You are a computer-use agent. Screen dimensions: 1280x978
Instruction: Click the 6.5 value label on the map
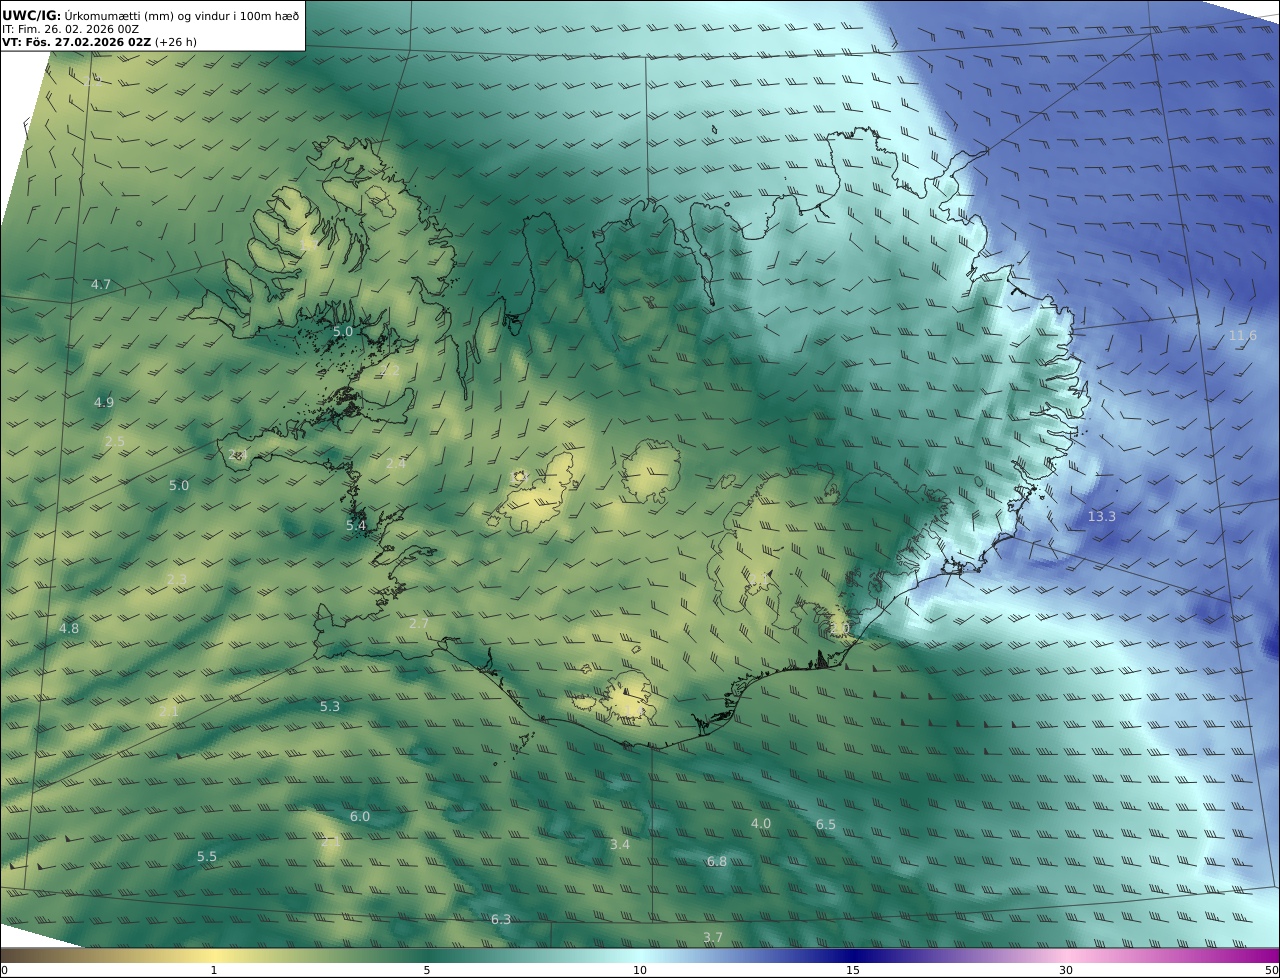point(826,825)
